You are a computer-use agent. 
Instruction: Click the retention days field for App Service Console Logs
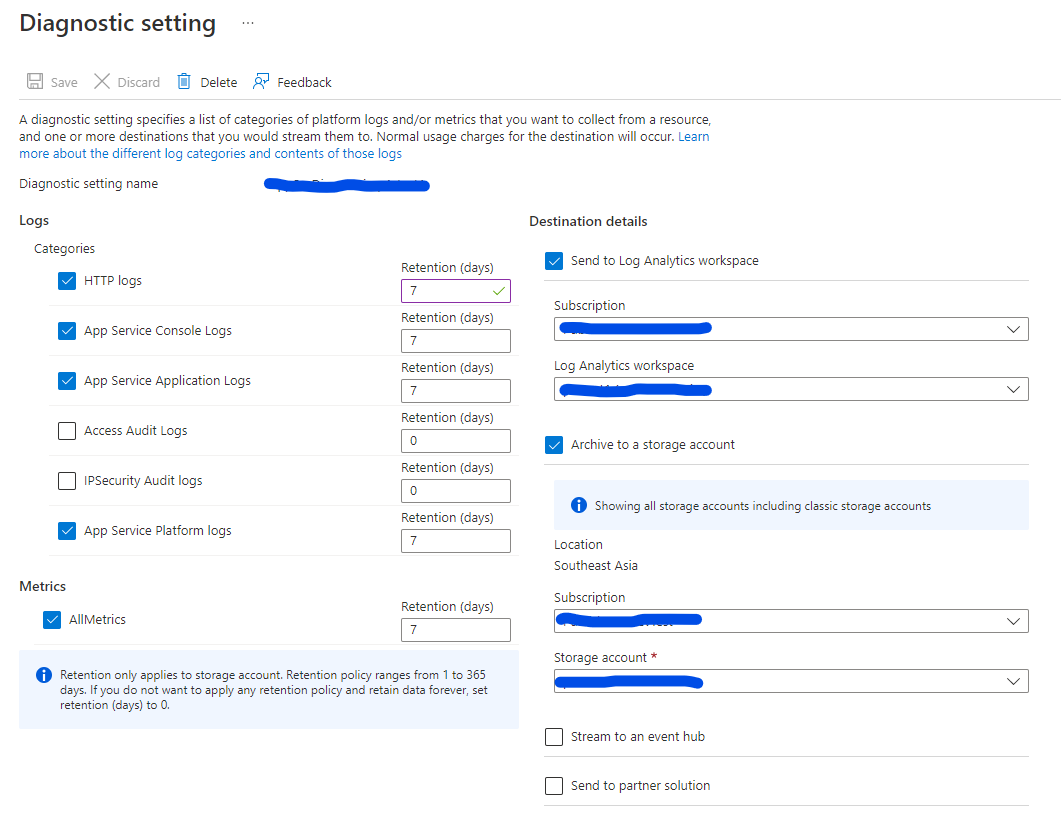(x=456, y=340)
